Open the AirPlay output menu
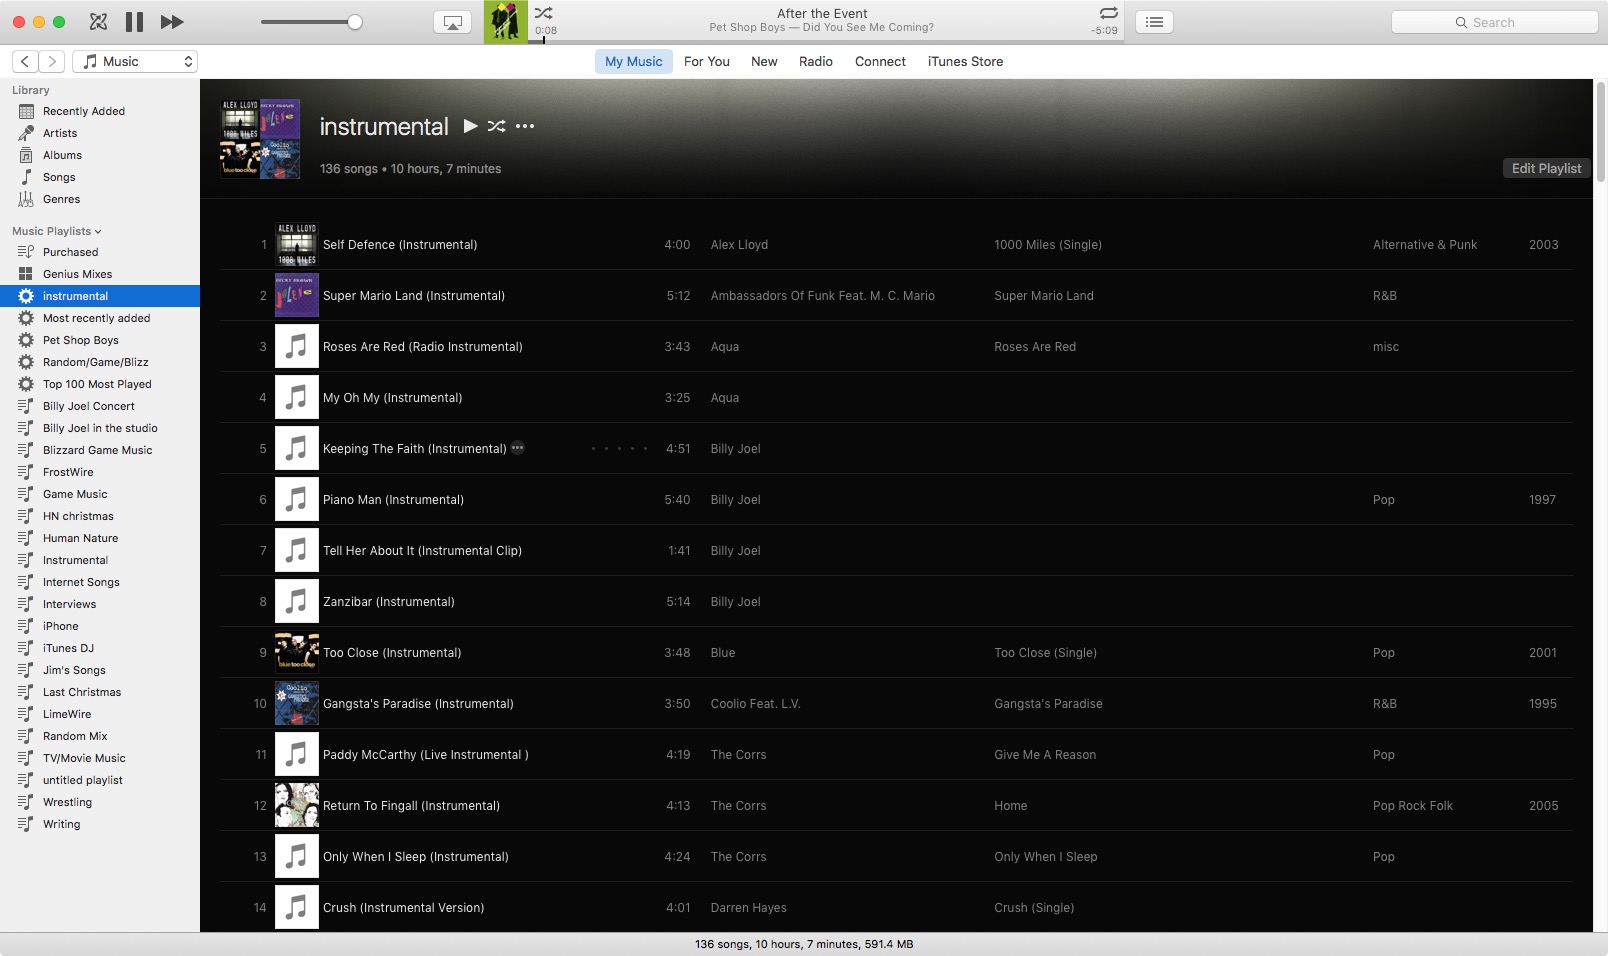The width and height of the screenshot is (1608, 956). pos(452,22)
